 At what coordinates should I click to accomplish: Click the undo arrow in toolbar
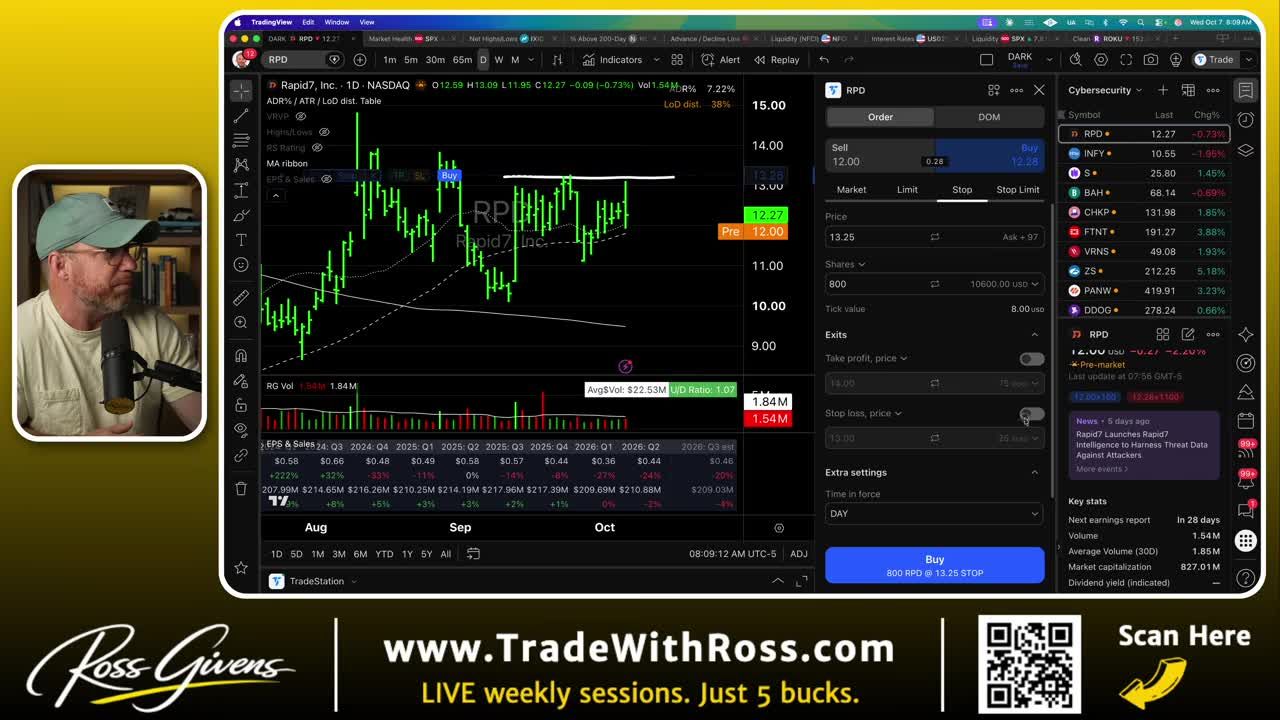(824, 60)
